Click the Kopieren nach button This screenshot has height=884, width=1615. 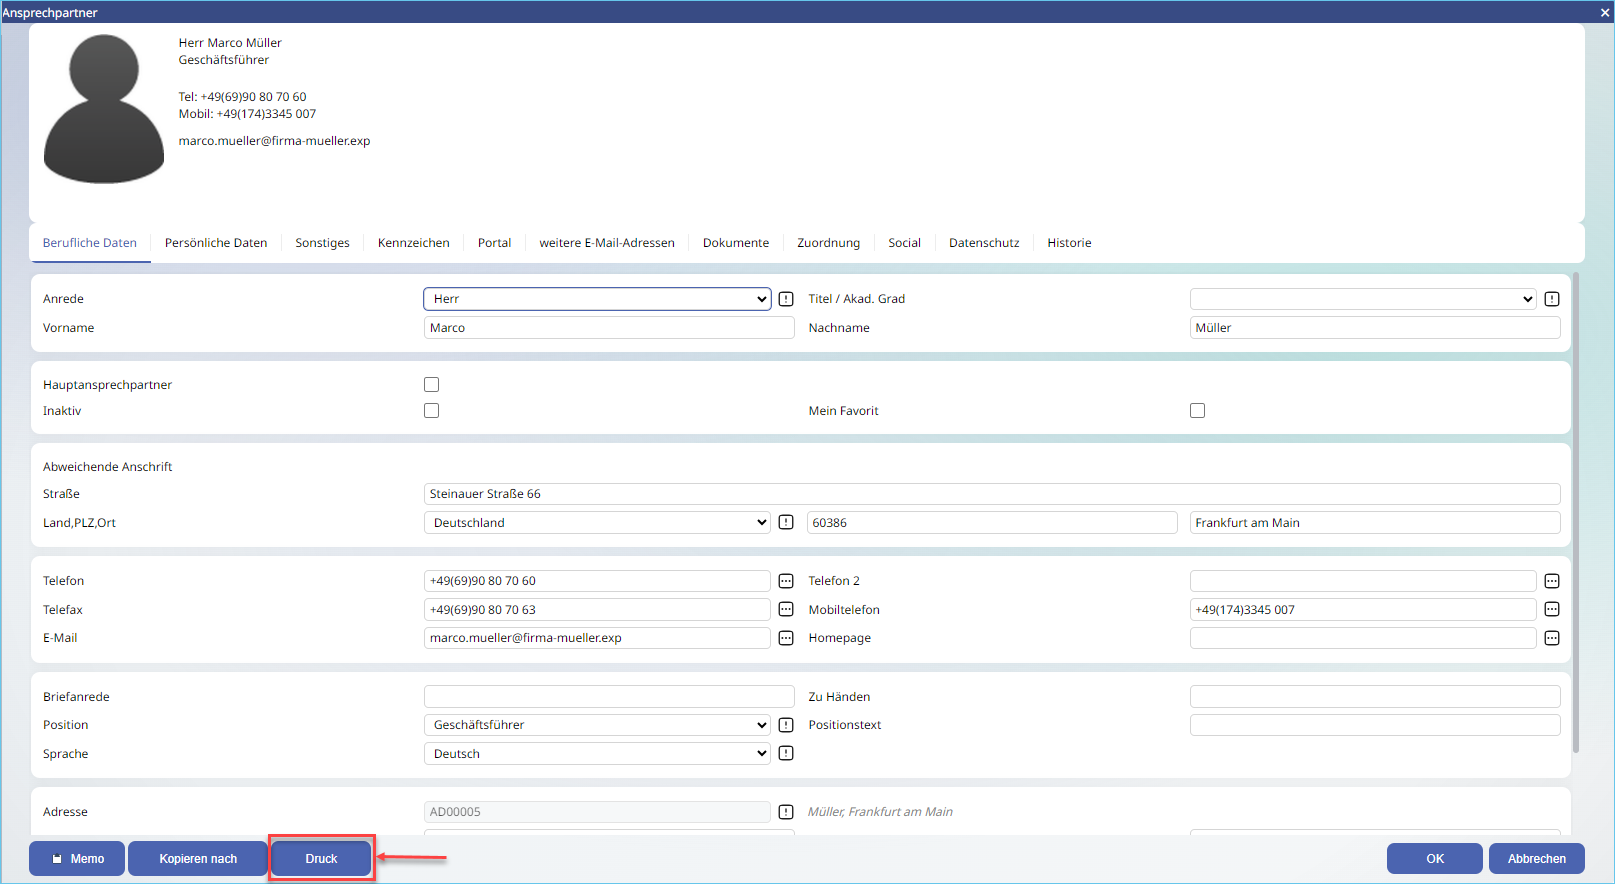(198, 859)
